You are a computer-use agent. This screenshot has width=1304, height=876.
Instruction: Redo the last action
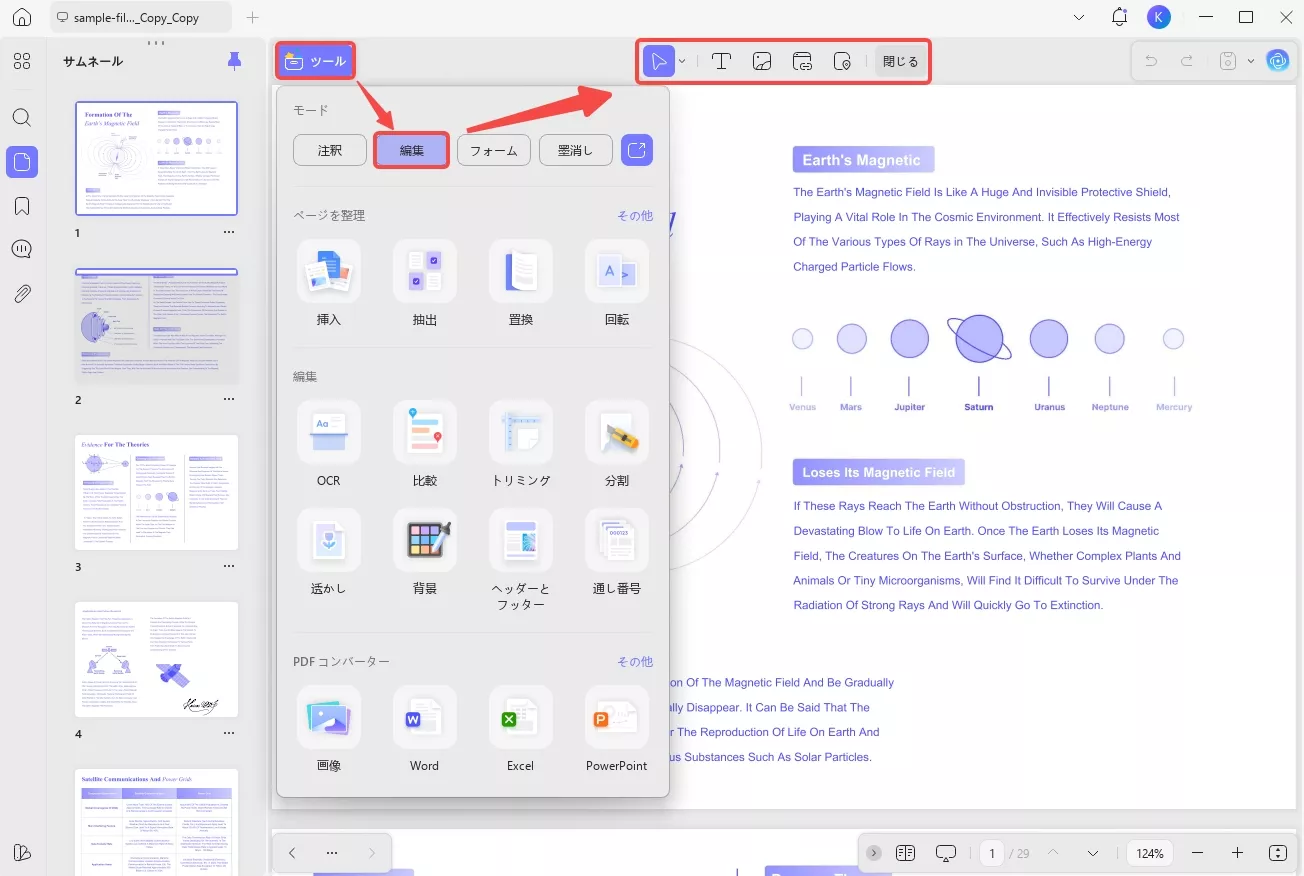pos(1187,61)
